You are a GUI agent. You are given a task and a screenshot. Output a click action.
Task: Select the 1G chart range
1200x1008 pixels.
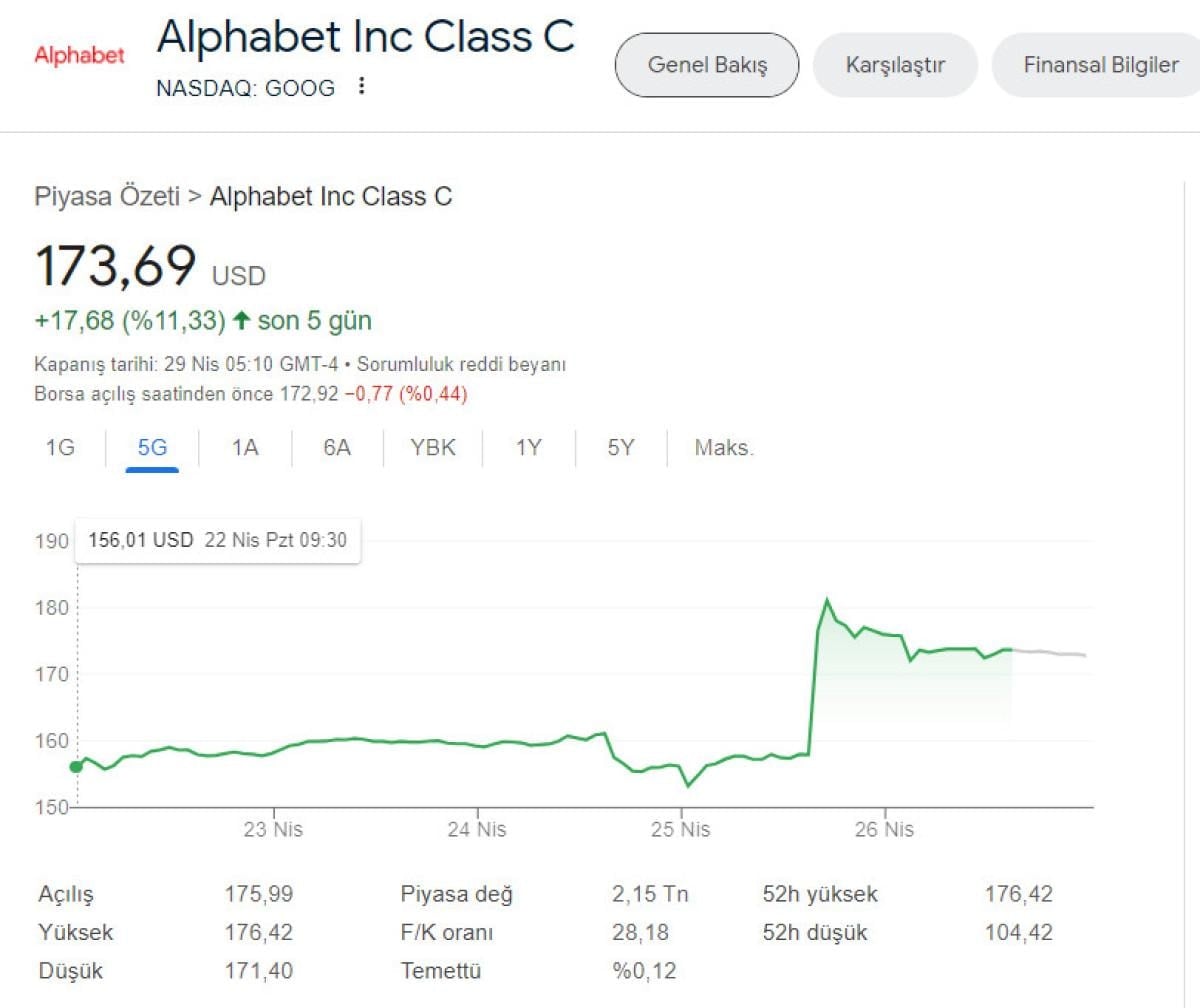[x=60, y=448]
